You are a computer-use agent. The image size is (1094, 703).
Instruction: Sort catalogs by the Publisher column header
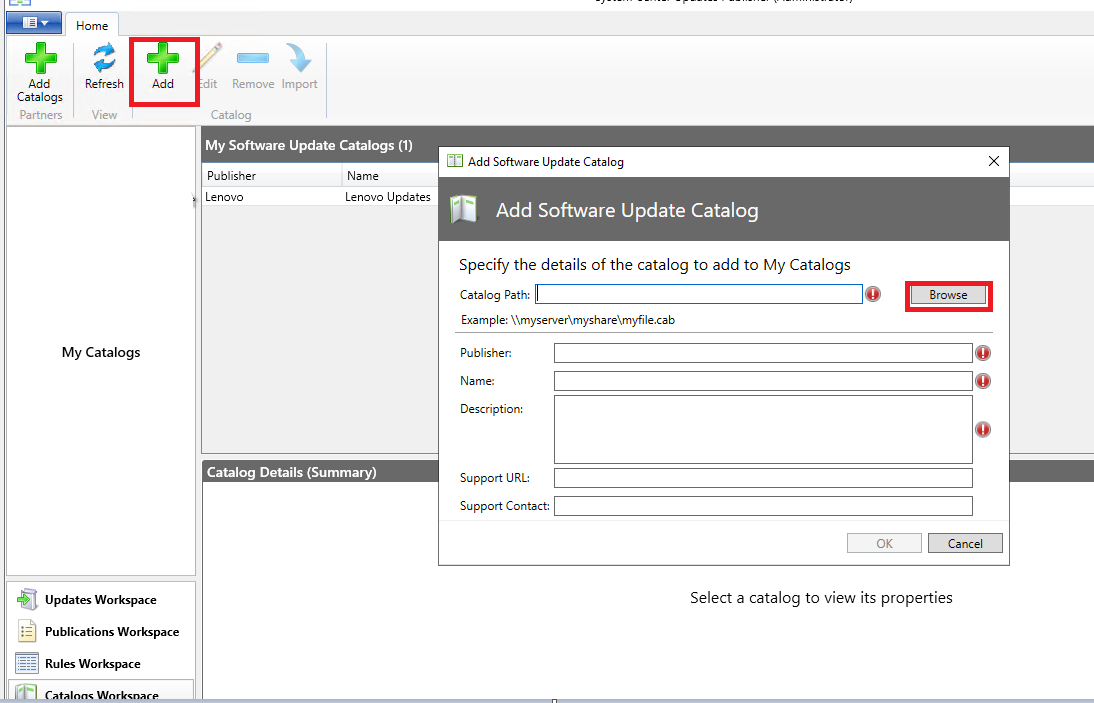272,176
